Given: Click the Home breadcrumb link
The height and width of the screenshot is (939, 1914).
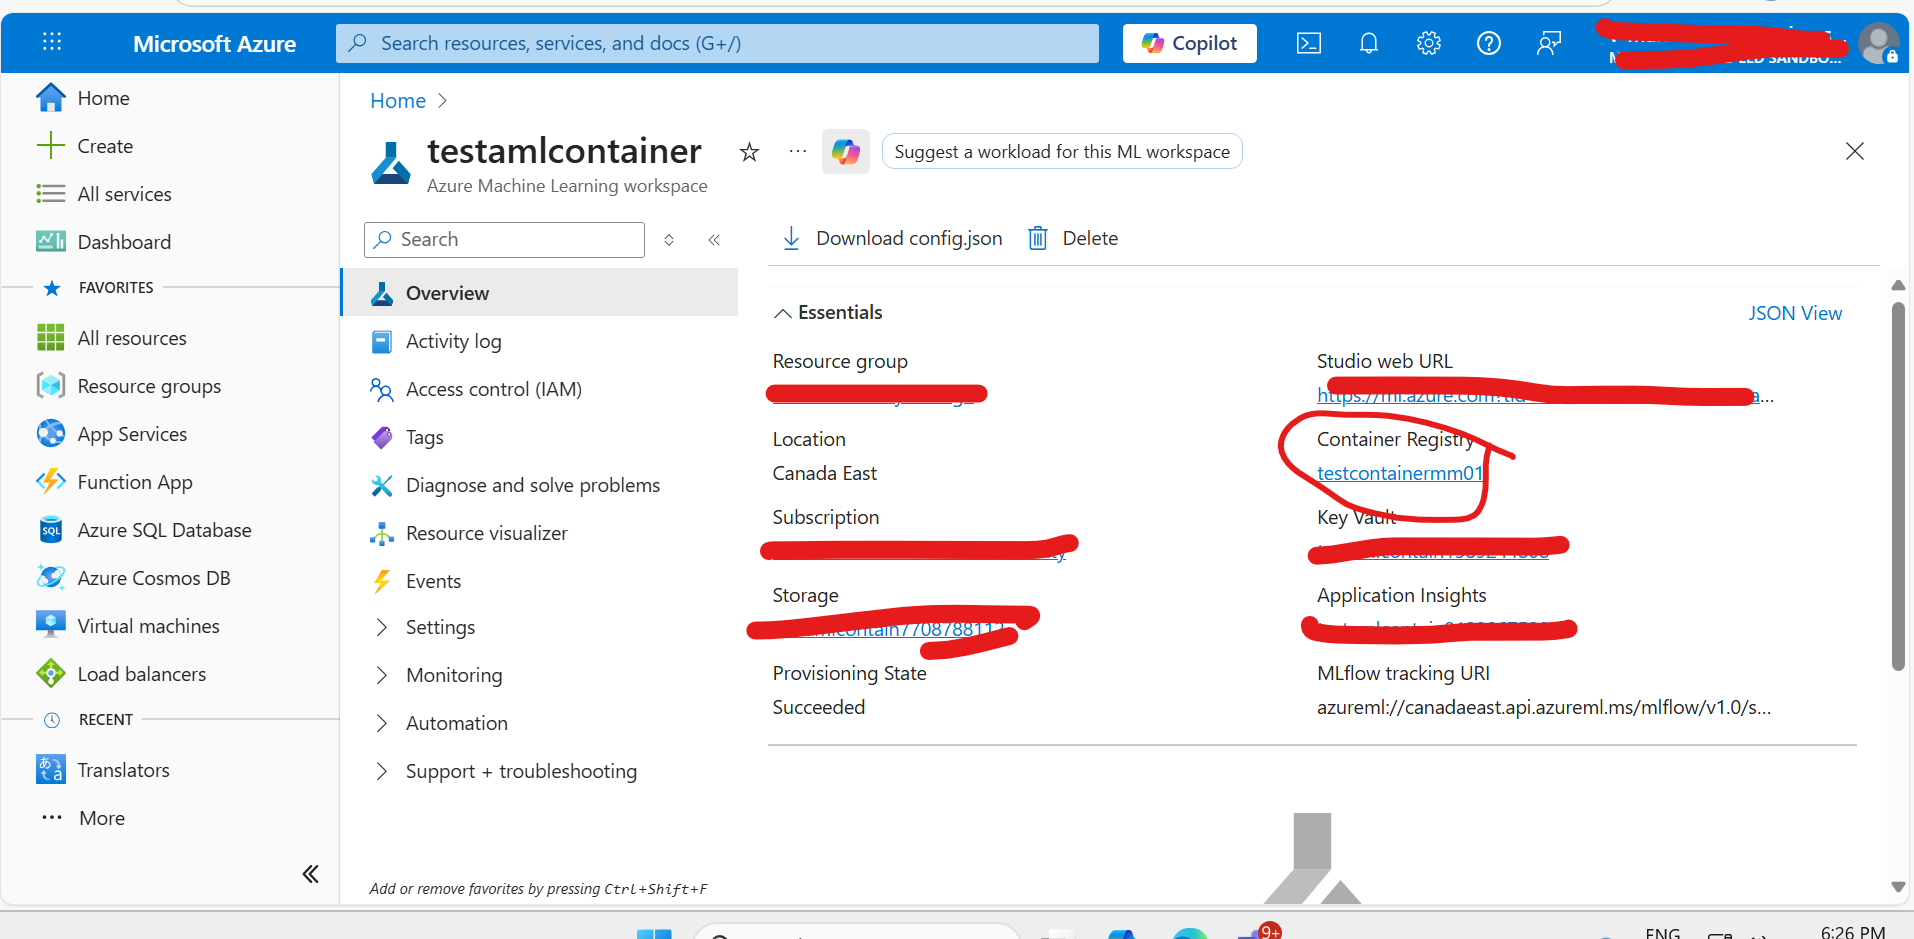Looking at the screenshot, I should point(398,101).
